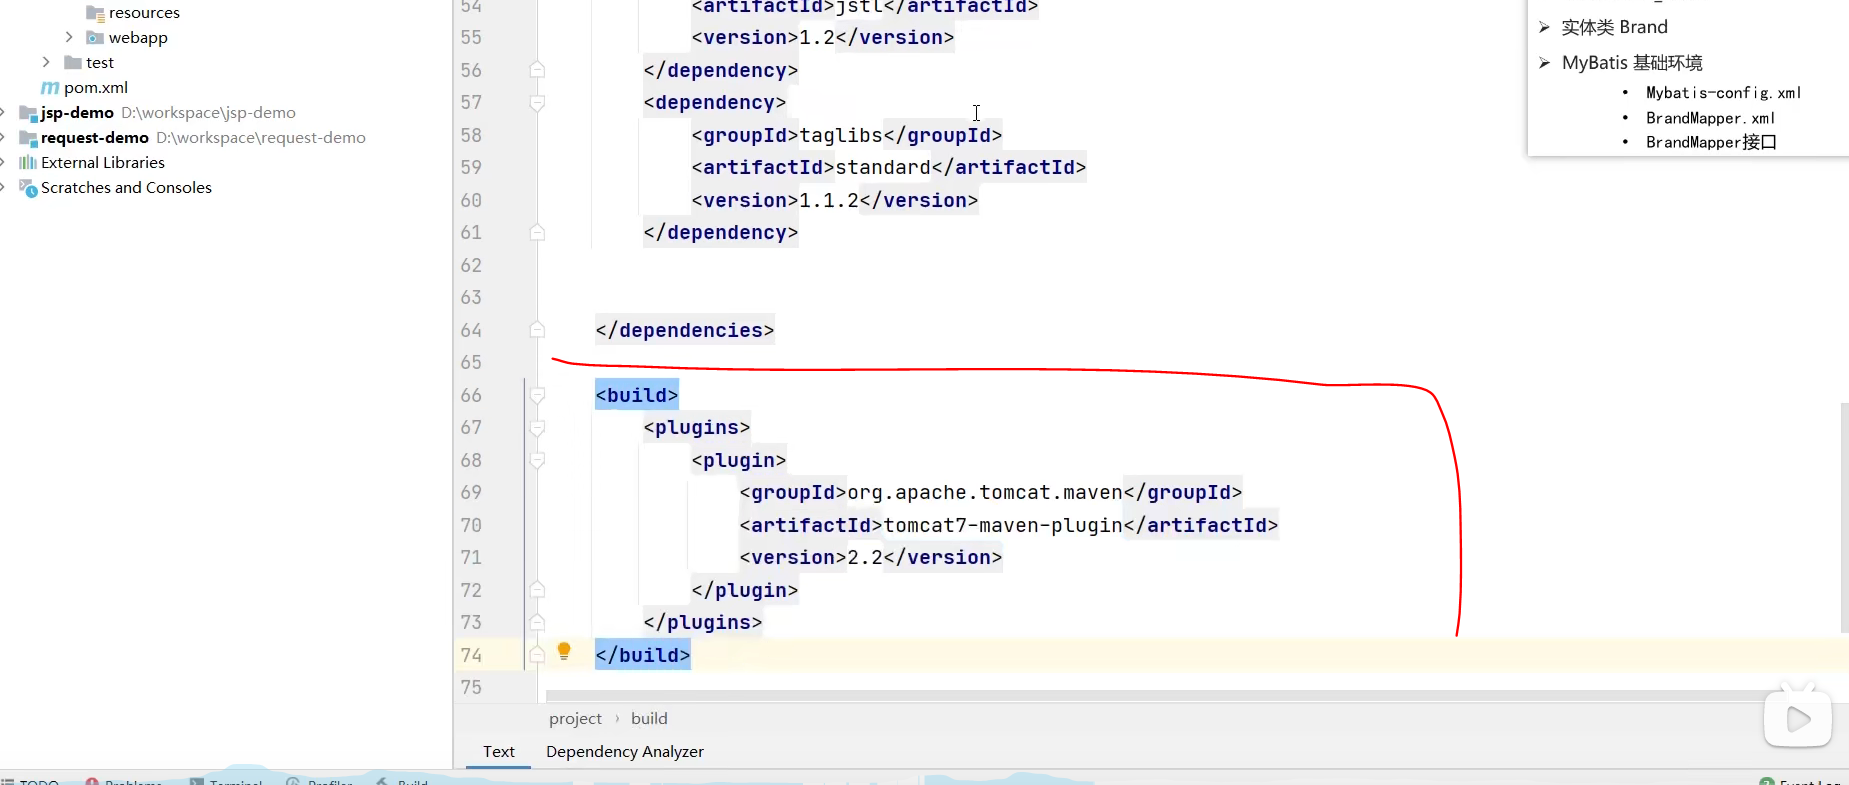1849x785 pixels.
Task: Select the webapp folder icon
Action: click(x=95, y=38)
